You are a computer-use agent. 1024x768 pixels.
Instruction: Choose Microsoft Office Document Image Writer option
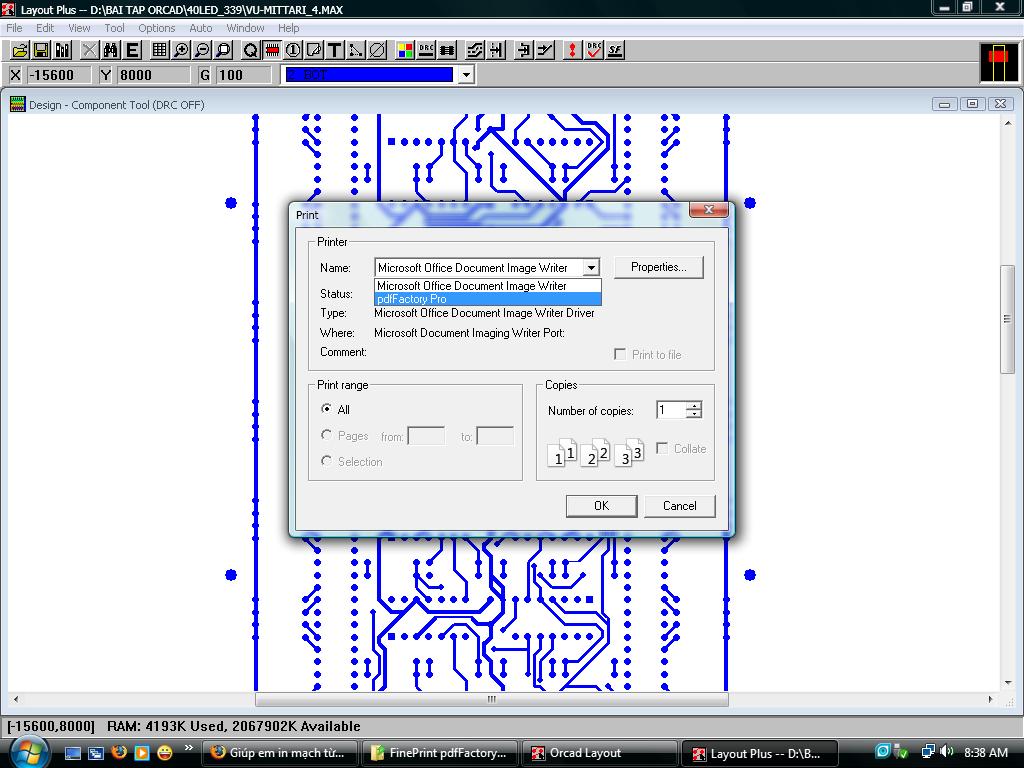point(487,286)
